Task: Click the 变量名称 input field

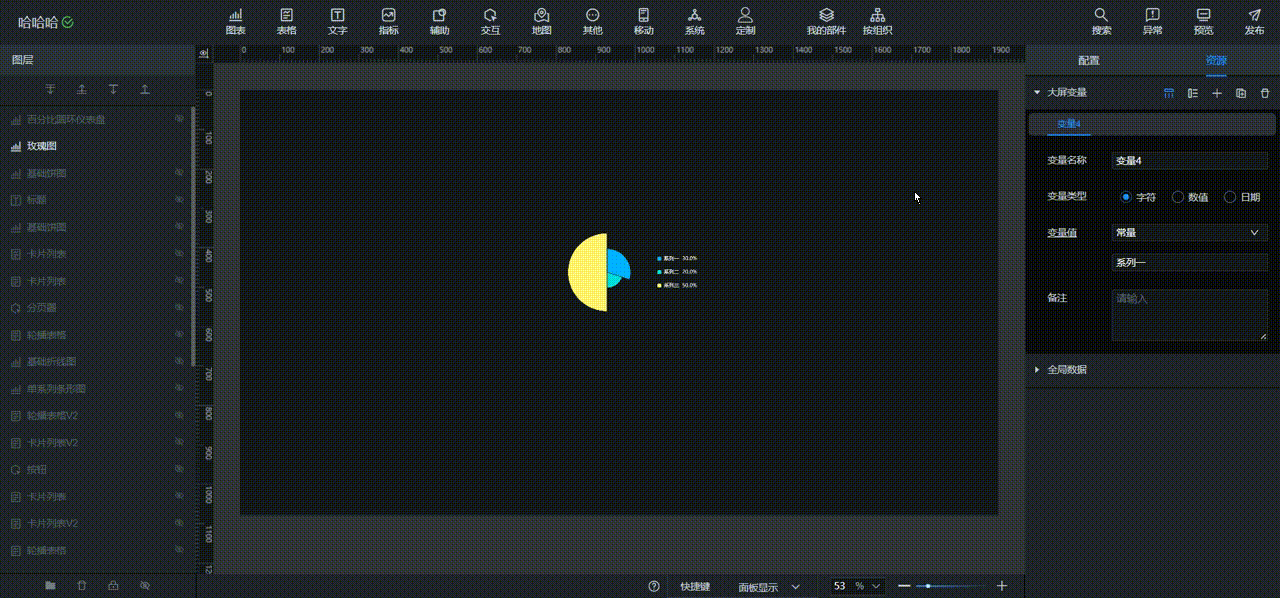Action: click(1190, 160)
